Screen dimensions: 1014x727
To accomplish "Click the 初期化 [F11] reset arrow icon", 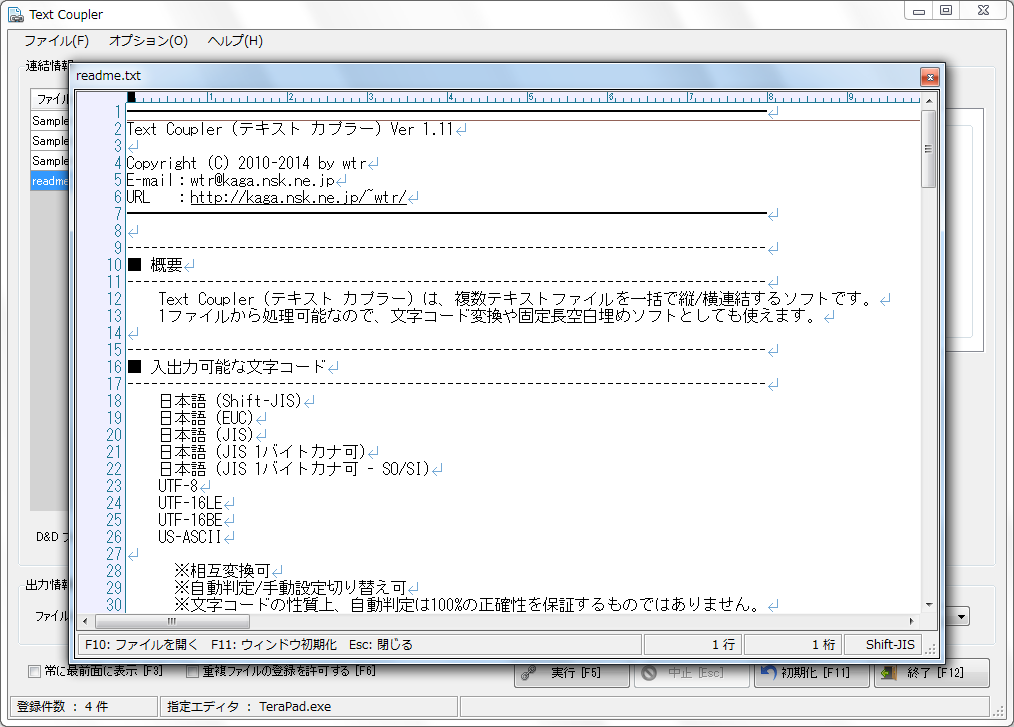I will pos(768,674).
